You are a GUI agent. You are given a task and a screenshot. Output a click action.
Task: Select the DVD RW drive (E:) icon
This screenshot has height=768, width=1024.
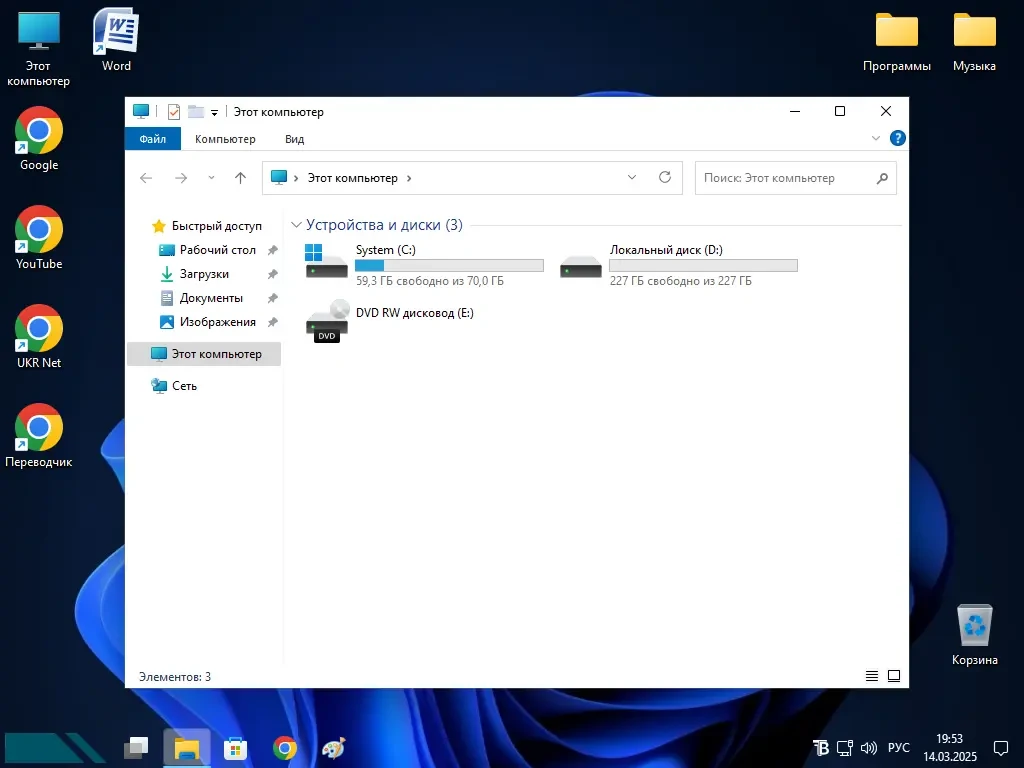(x=327, y=320)
